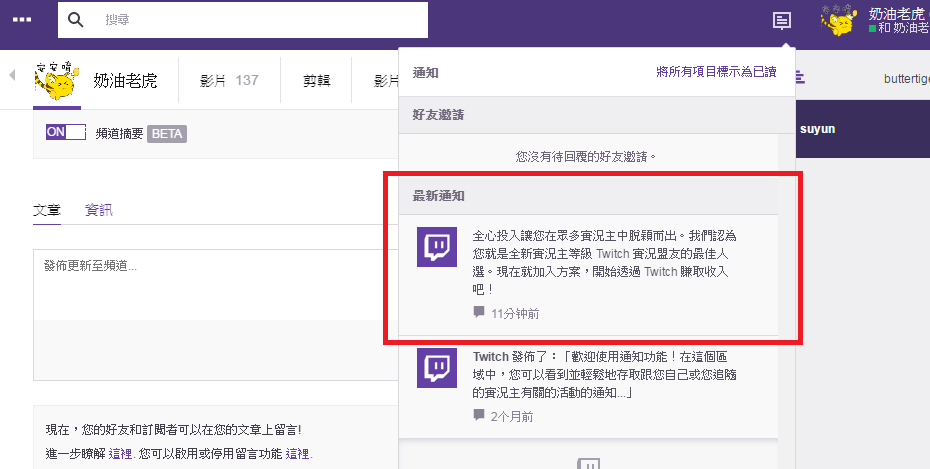Image resolution: width=930 pixels, height=469 pixels.
Task: Open the 歡迎使用通知功能 notification
Action: [x=604, y=375]
